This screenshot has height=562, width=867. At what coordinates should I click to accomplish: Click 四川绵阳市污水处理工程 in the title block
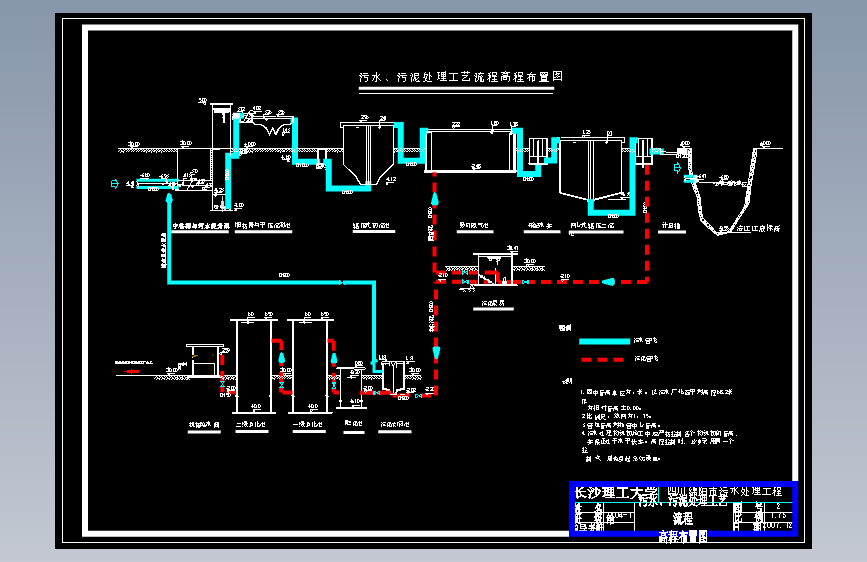[x=724, y=491]
